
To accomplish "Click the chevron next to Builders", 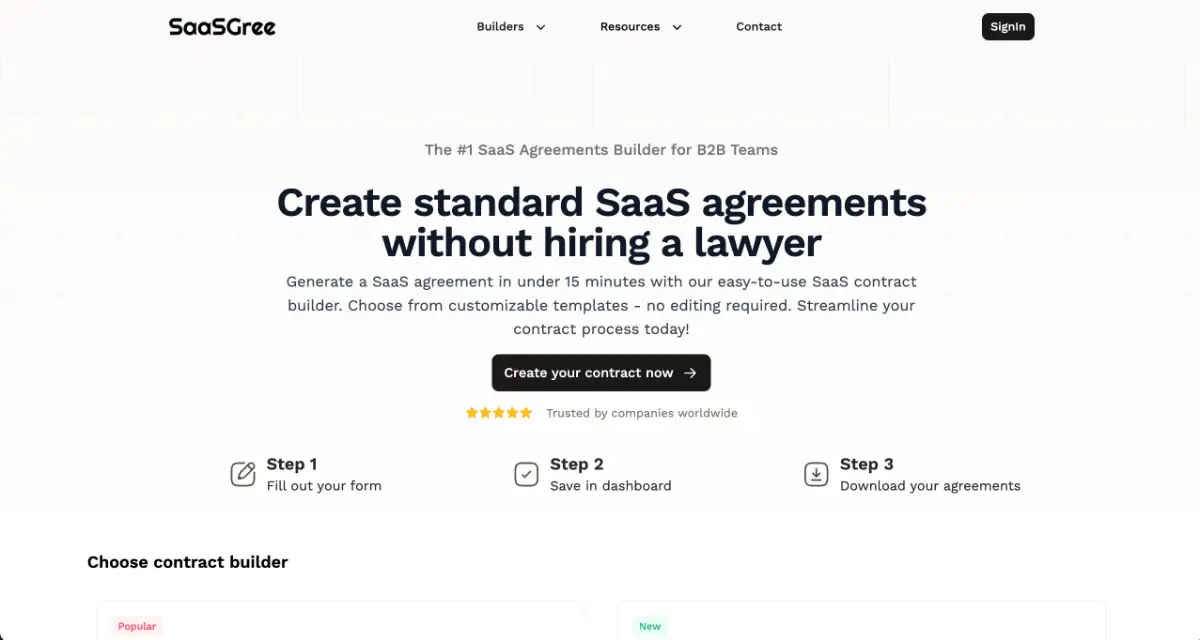I will [541, 28].
